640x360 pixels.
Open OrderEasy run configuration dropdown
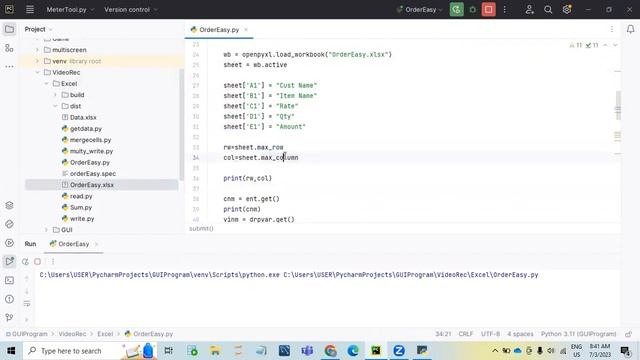click(420, 9)
